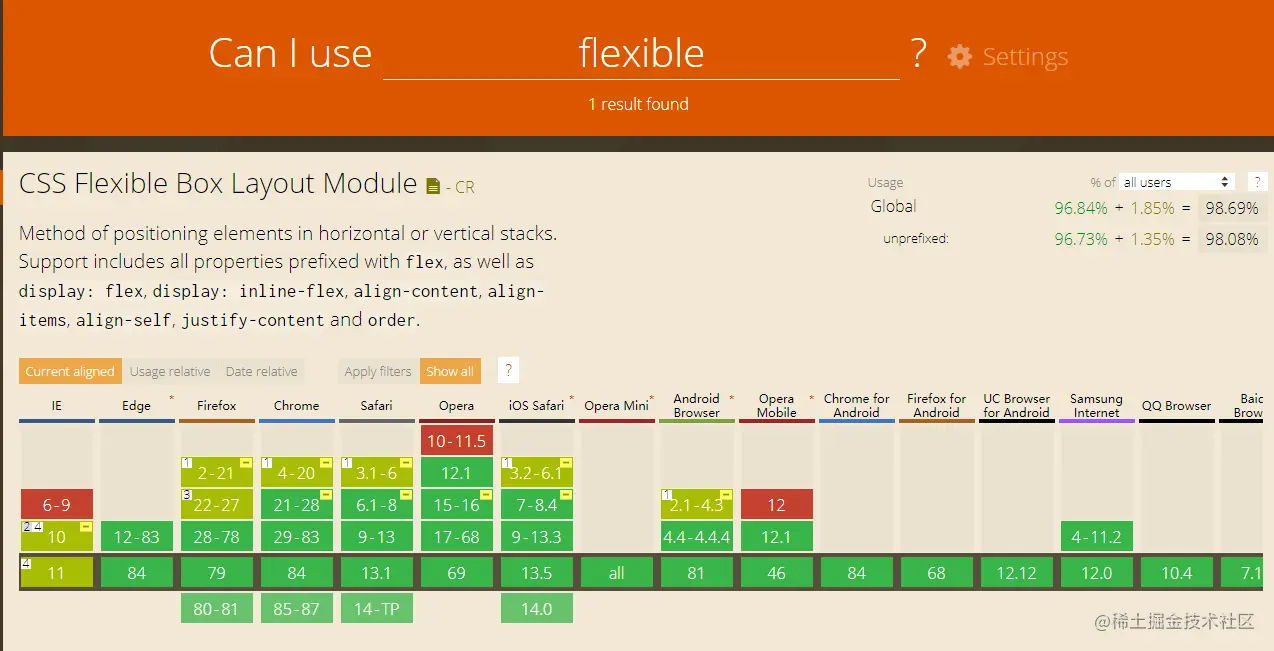
Task: Click Apply filters button
Action: click(378, 371)
